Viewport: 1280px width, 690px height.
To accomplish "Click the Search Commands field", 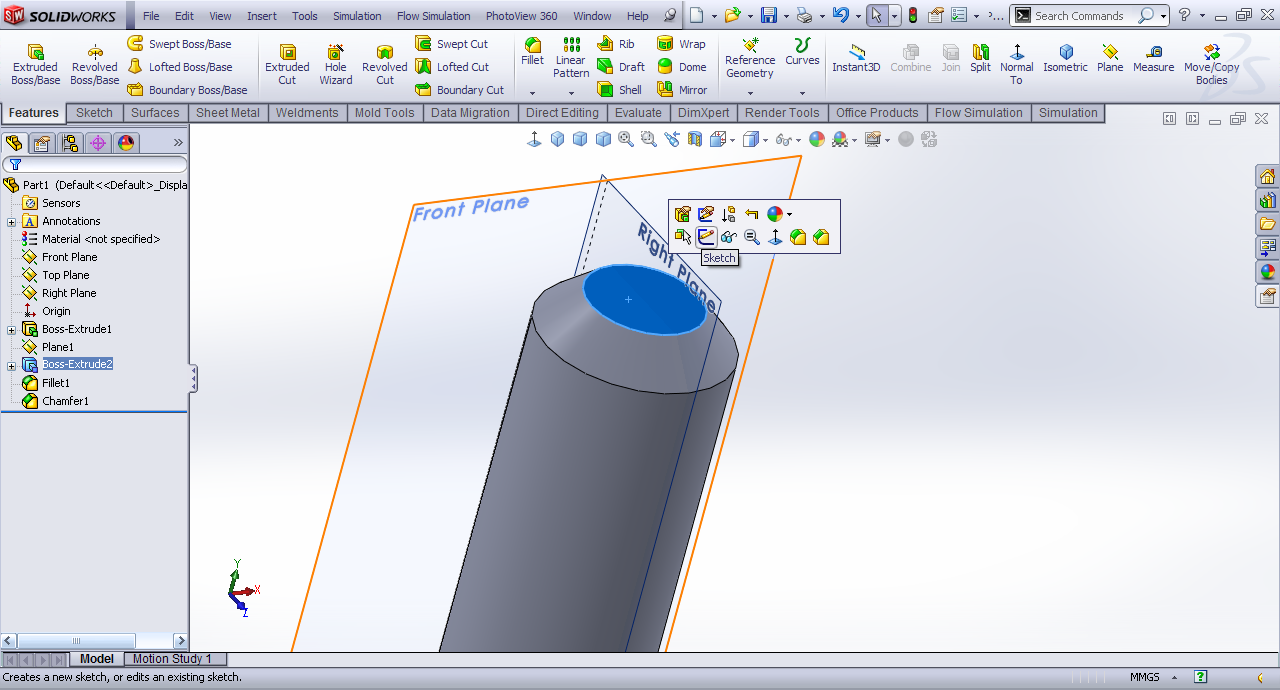I will [1084, 16].
